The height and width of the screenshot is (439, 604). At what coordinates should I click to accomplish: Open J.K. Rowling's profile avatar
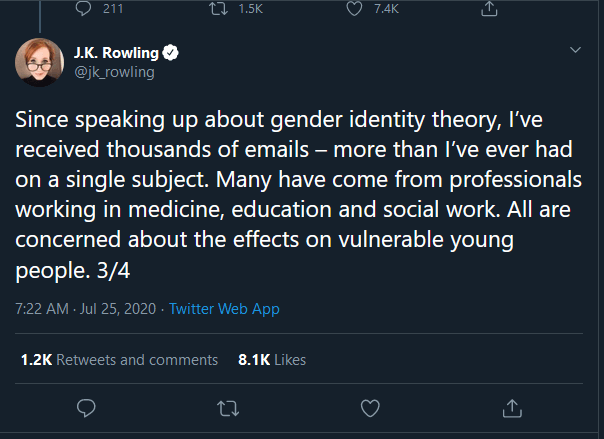(x=40, y=63)
